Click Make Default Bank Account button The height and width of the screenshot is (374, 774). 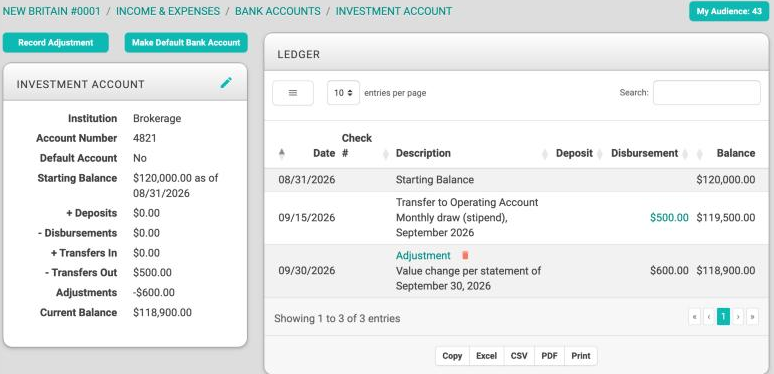186,42
